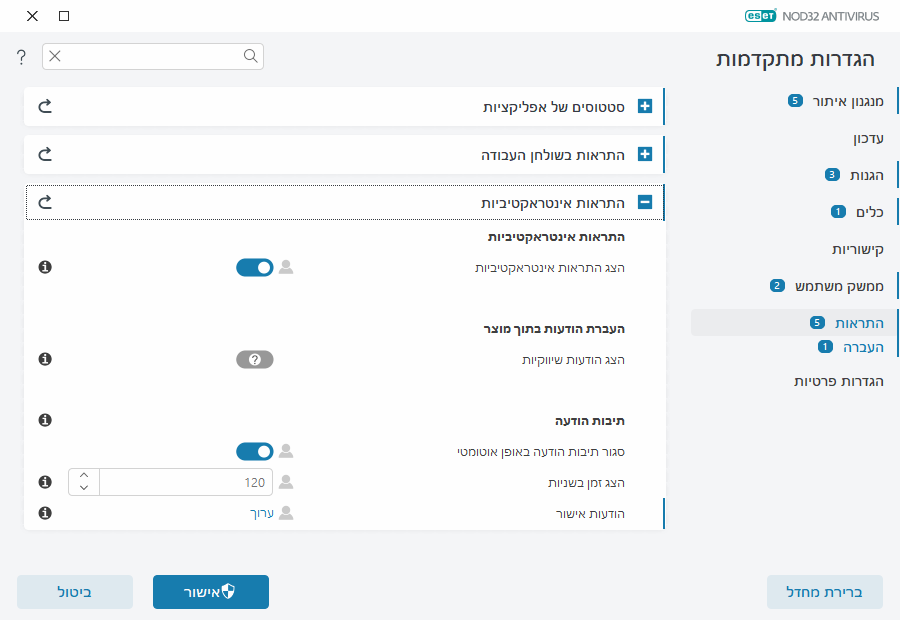900x620 pixels.
Task: Click the הצג זמן בשניות label
Action: point(586,483)
